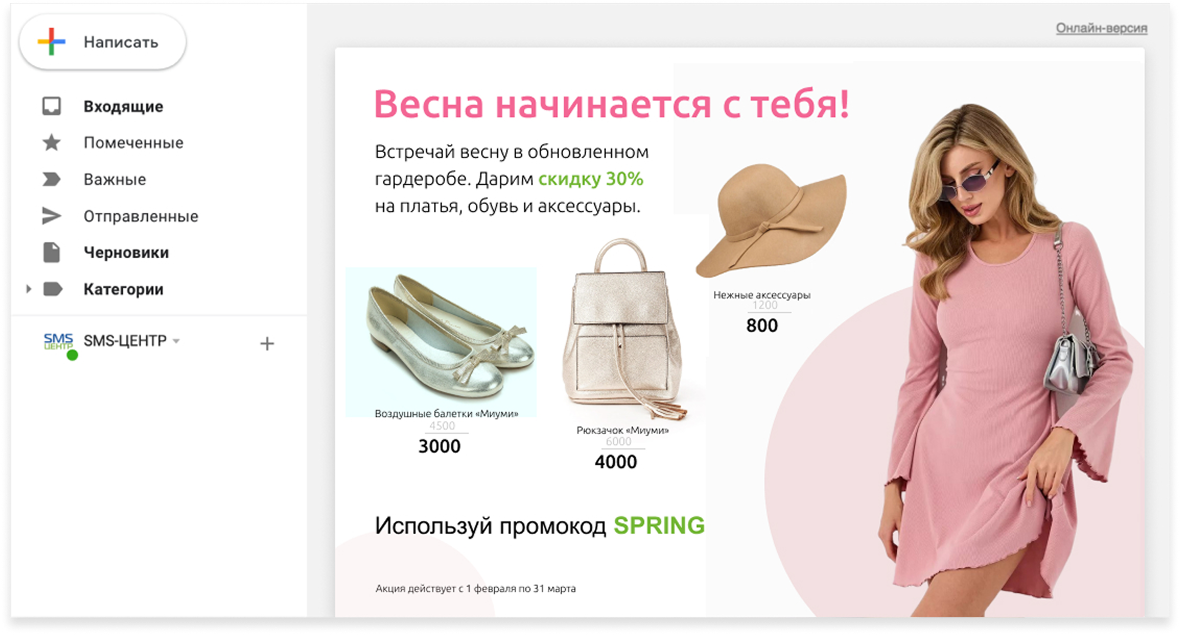Click the SMS-ЦЕНТР account logo icon
This screenshot has height=635, width=1180.
(59, 342)
